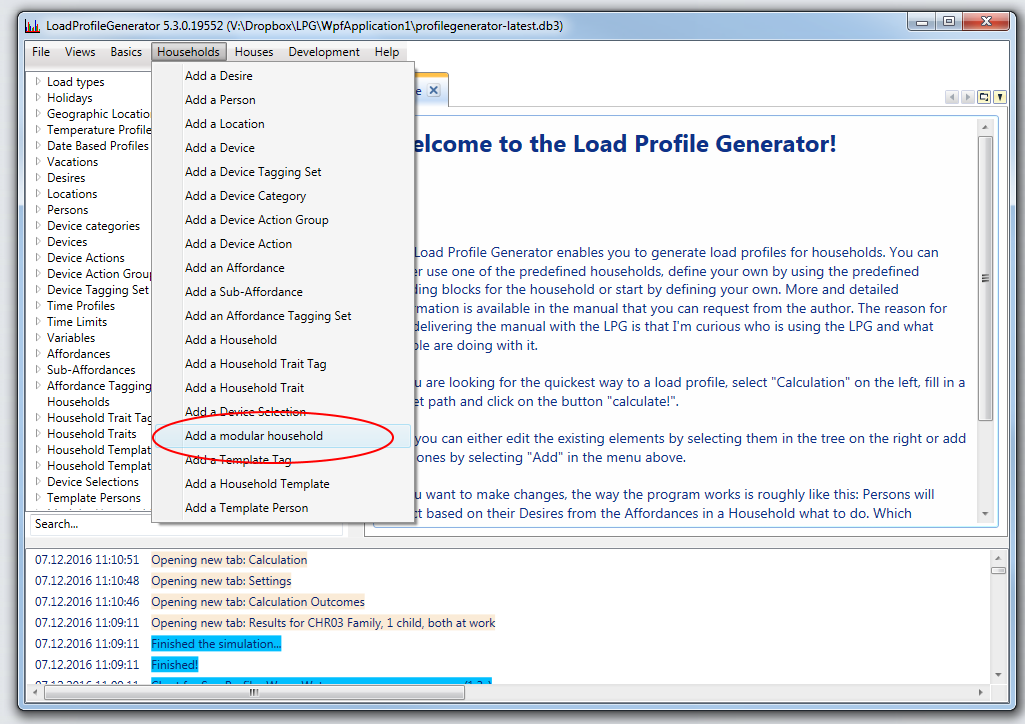Open the Help menu
Screen dimensions: 1025x724
click(x=386, y=52)
